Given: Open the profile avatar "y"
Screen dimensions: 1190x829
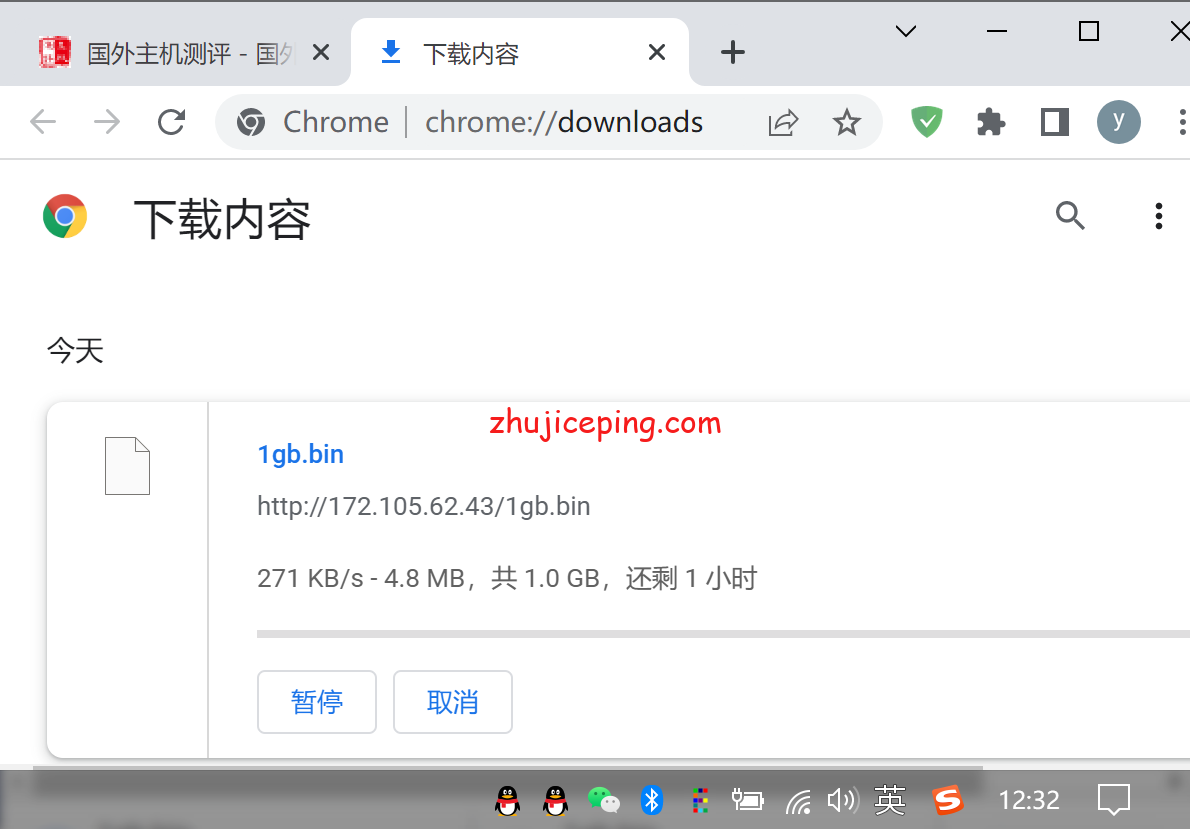Looking at the screenshot, I should [x=1119, y=121].
